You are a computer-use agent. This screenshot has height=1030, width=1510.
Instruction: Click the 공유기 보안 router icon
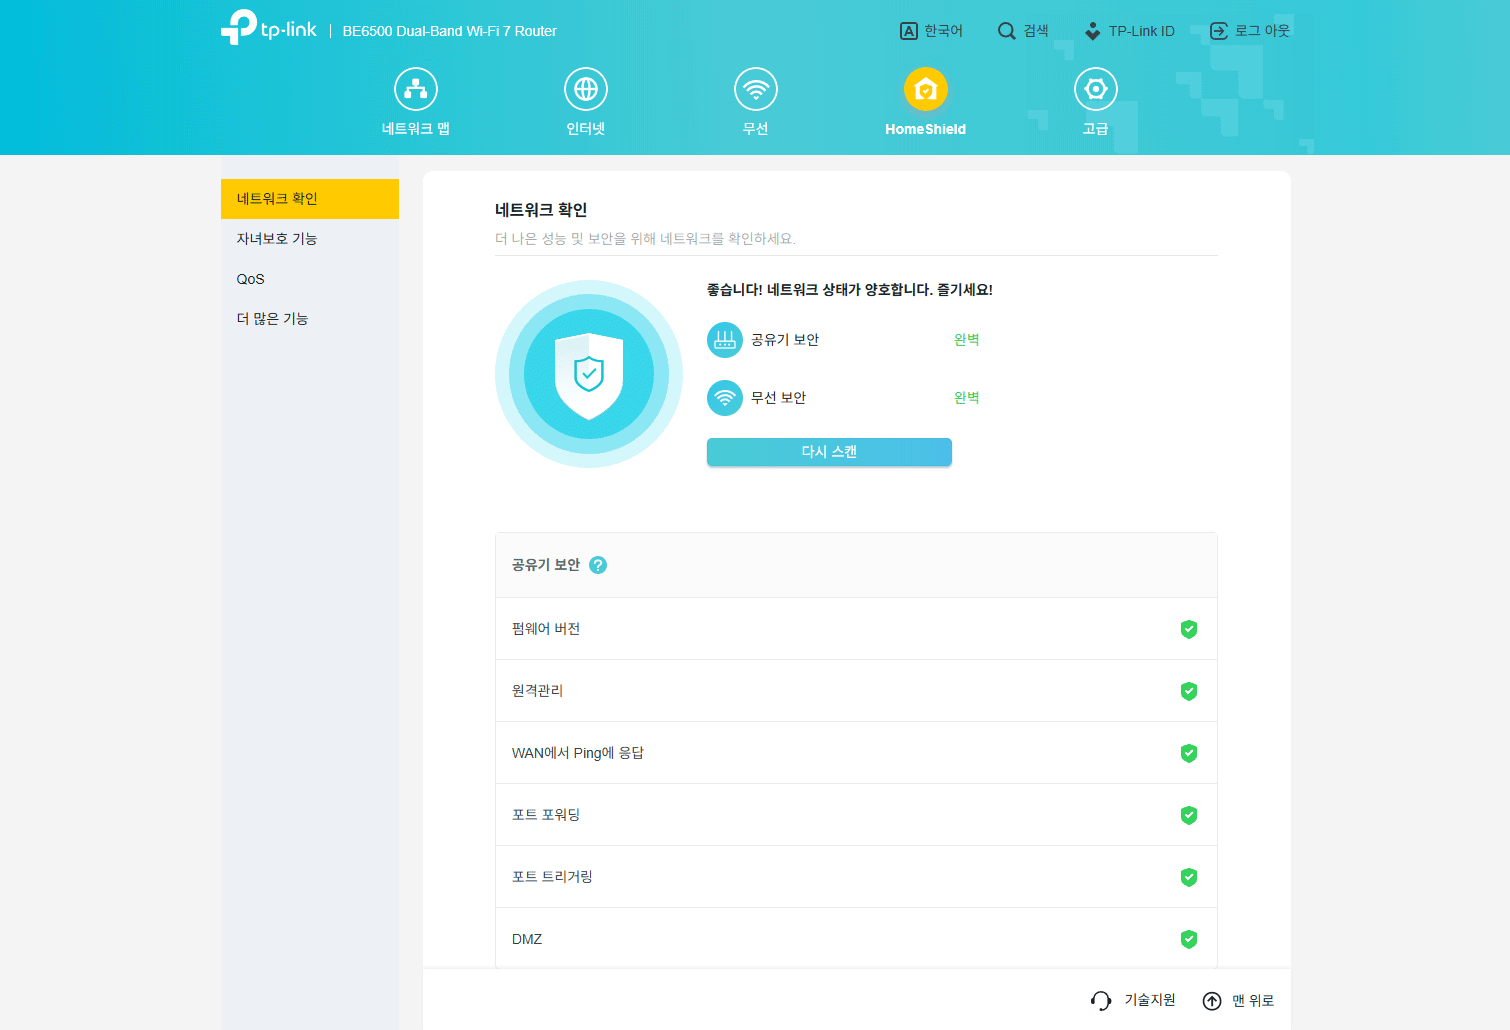(x=725, y=340)
